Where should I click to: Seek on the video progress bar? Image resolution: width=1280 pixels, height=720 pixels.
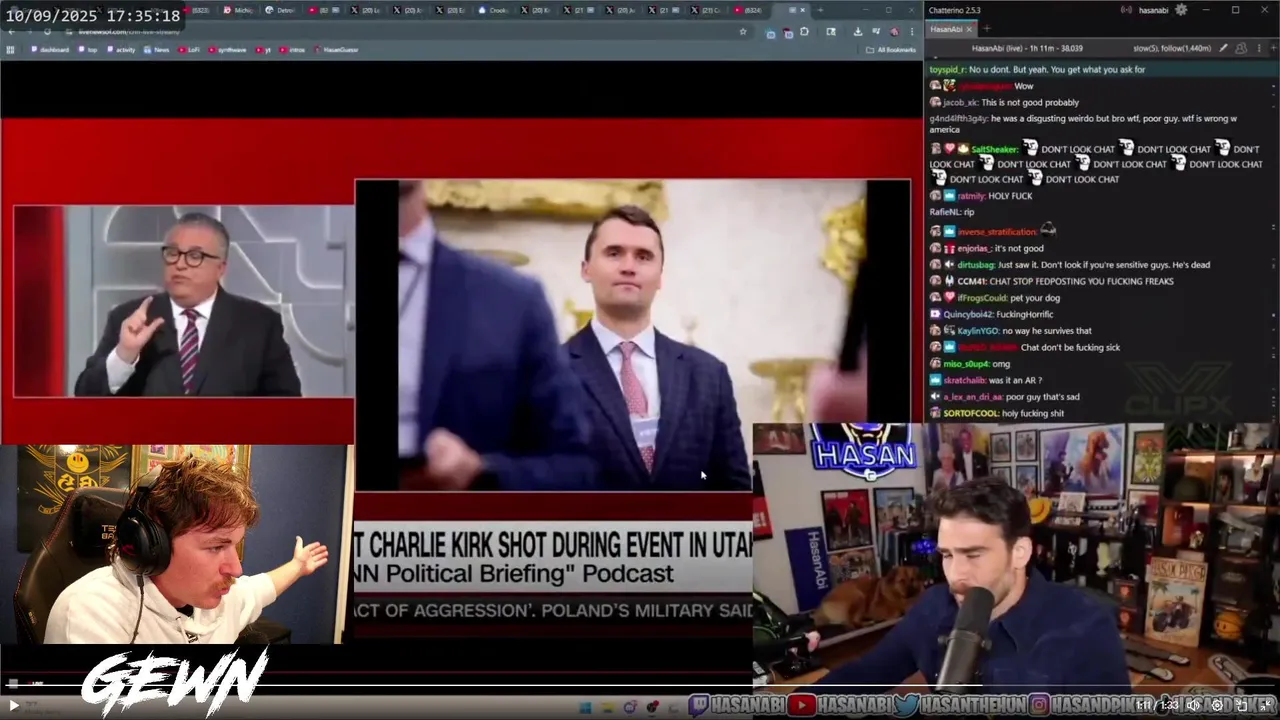640,685
